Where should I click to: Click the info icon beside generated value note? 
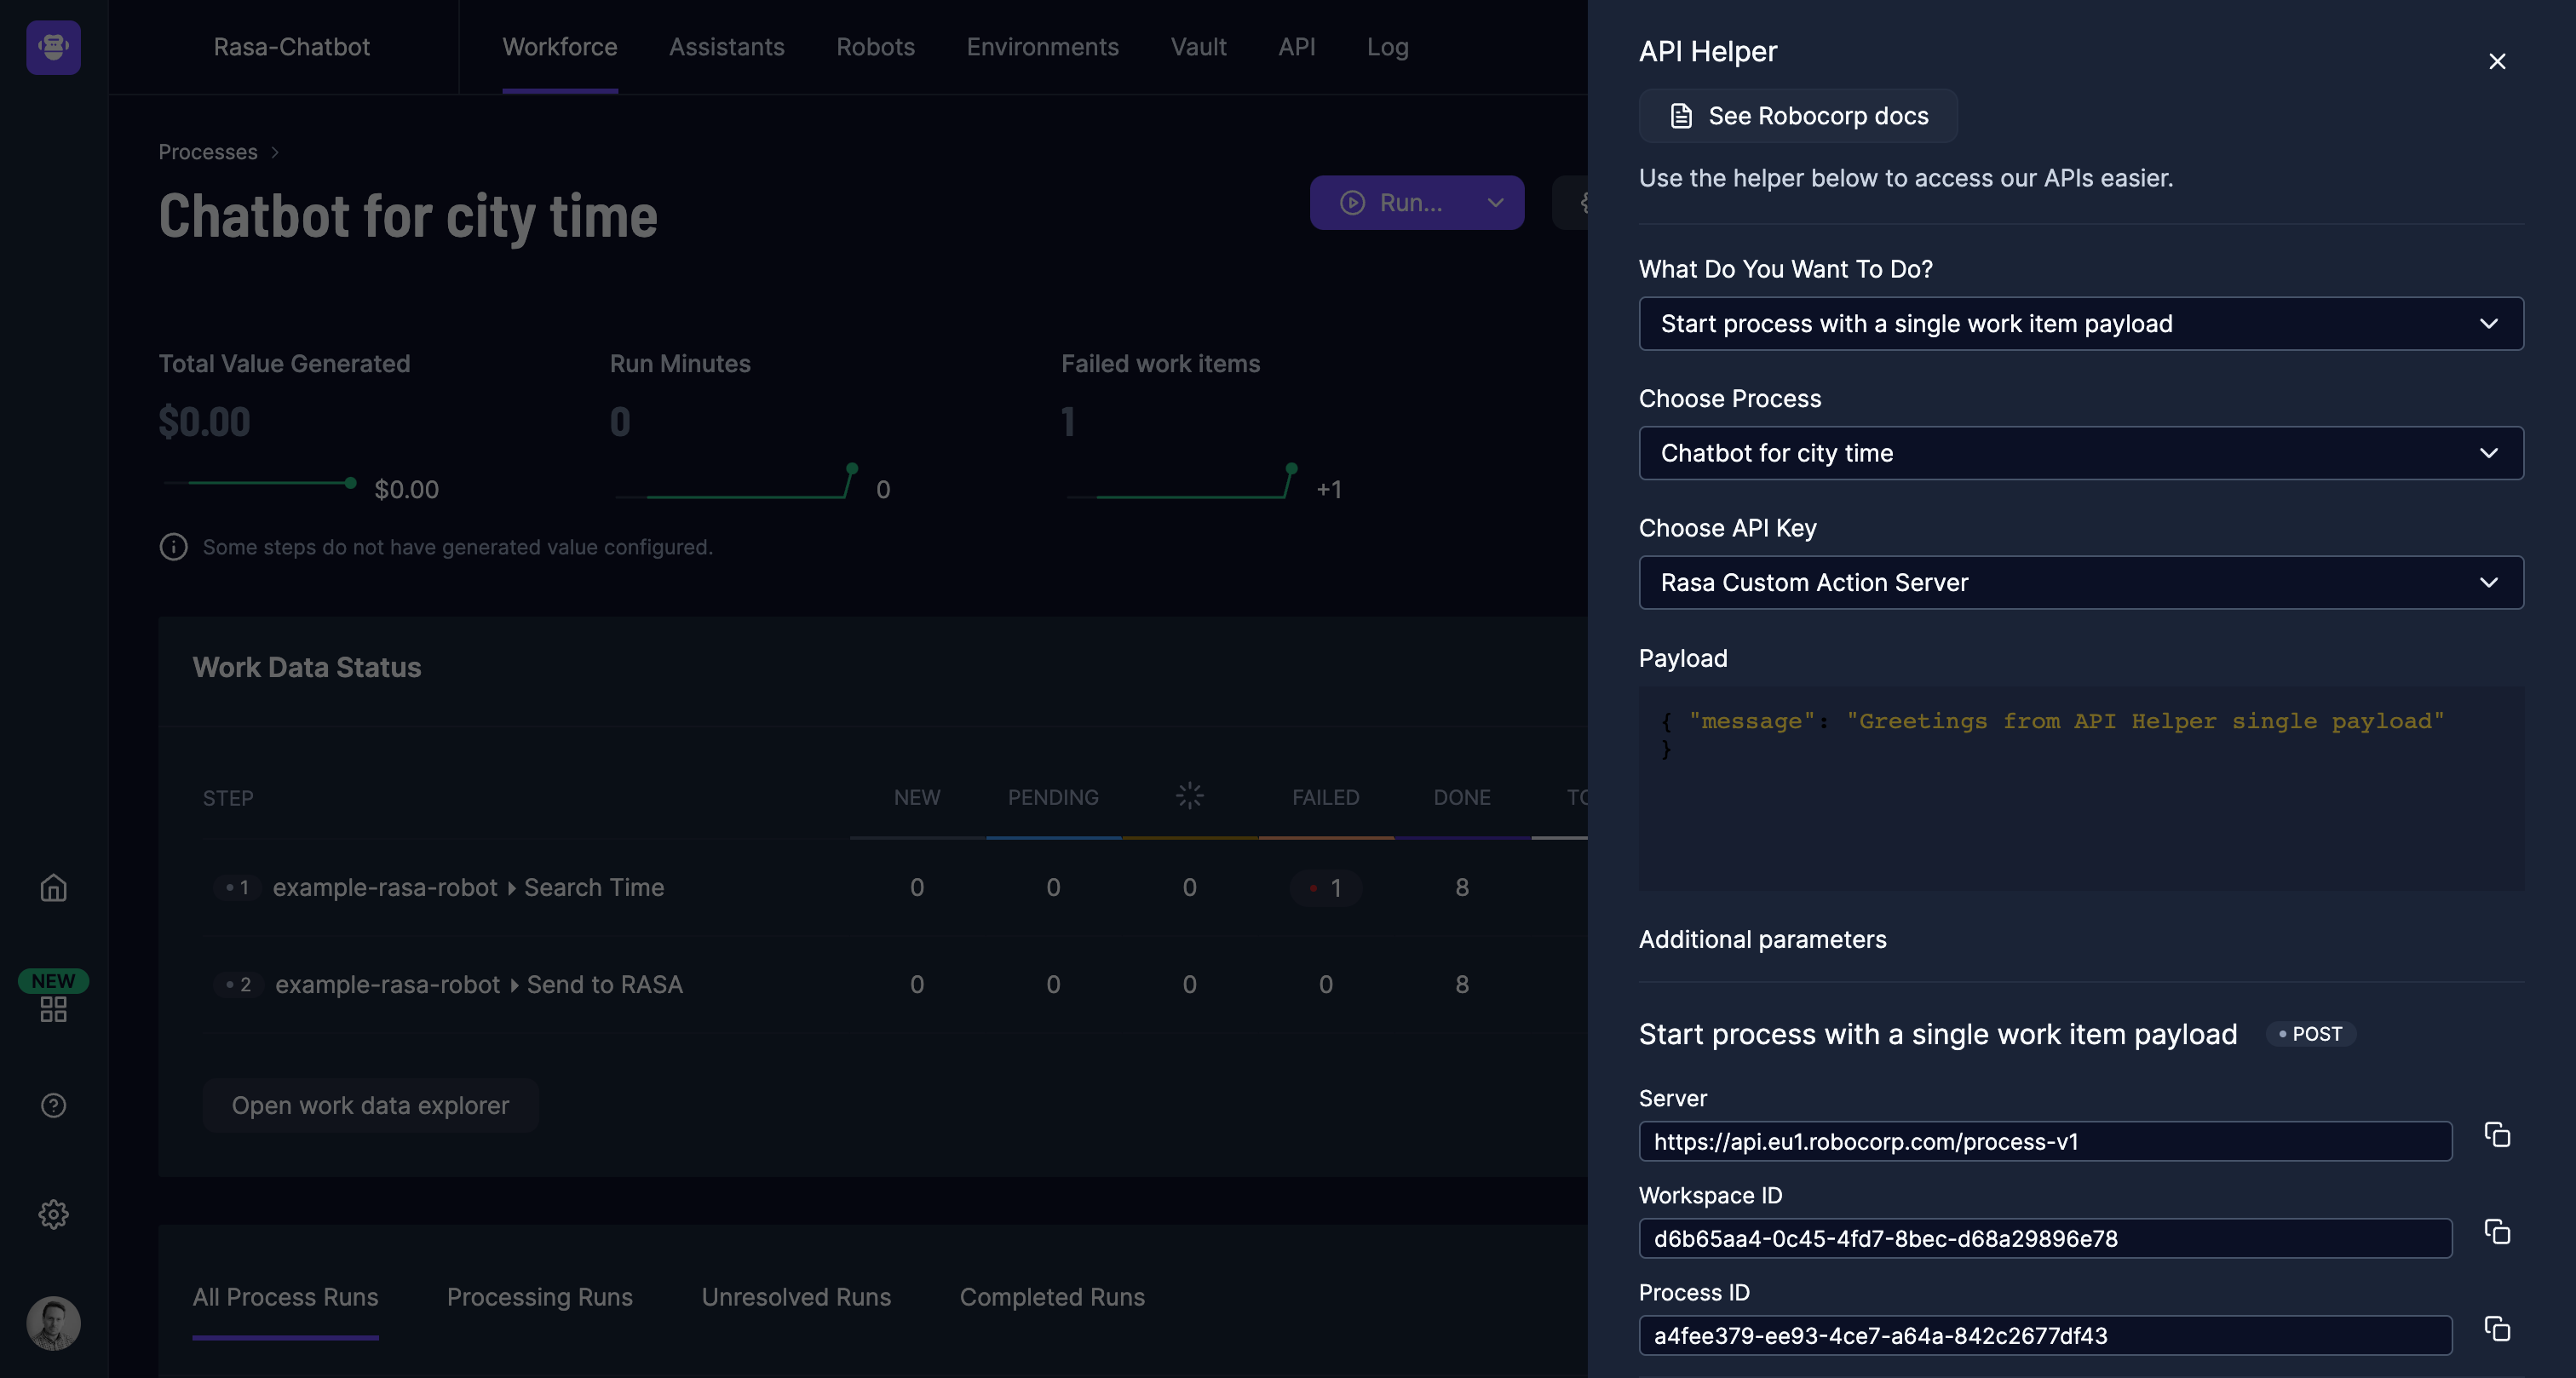(x=173, y=547)
